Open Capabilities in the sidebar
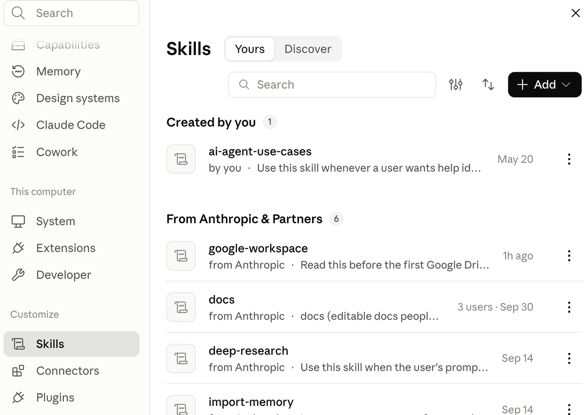The width and height of the screenshot is (585, 415). tap(71, 45)
